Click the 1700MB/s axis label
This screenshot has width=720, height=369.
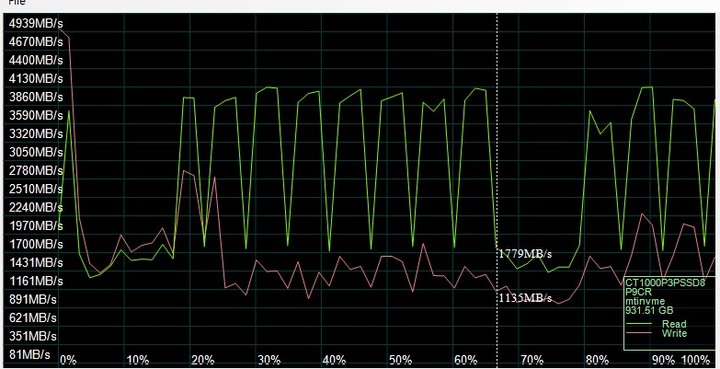[x=35, y=244]
